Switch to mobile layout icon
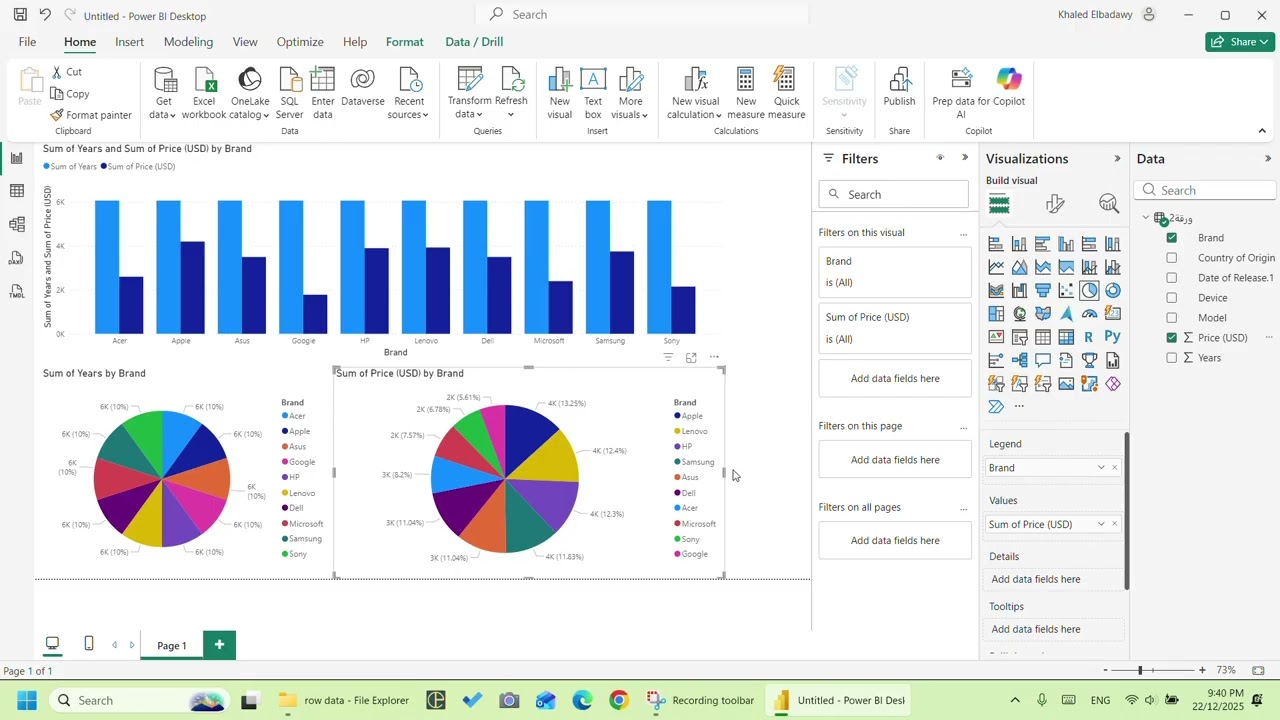1280x720 pixels. (x=89, y=644)
